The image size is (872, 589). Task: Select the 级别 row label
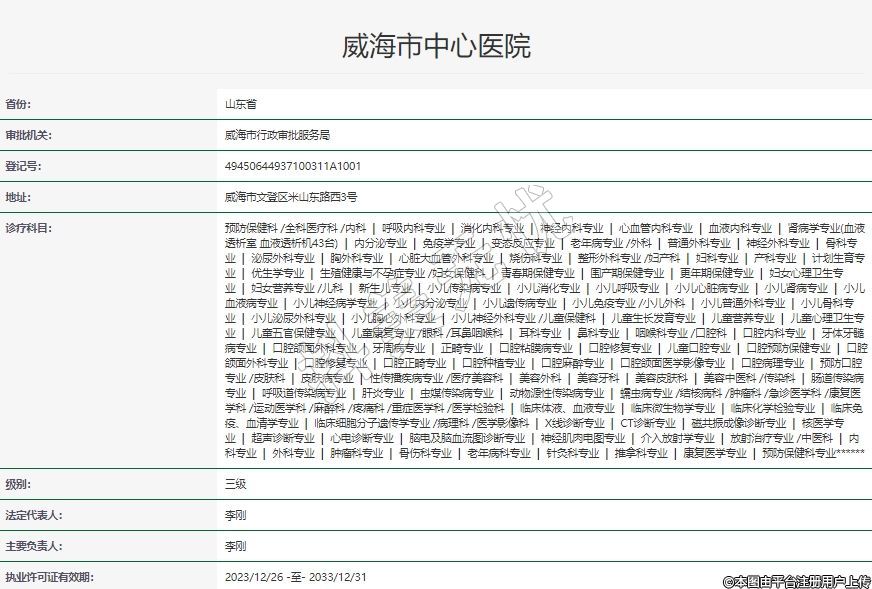tap(18, 484)
